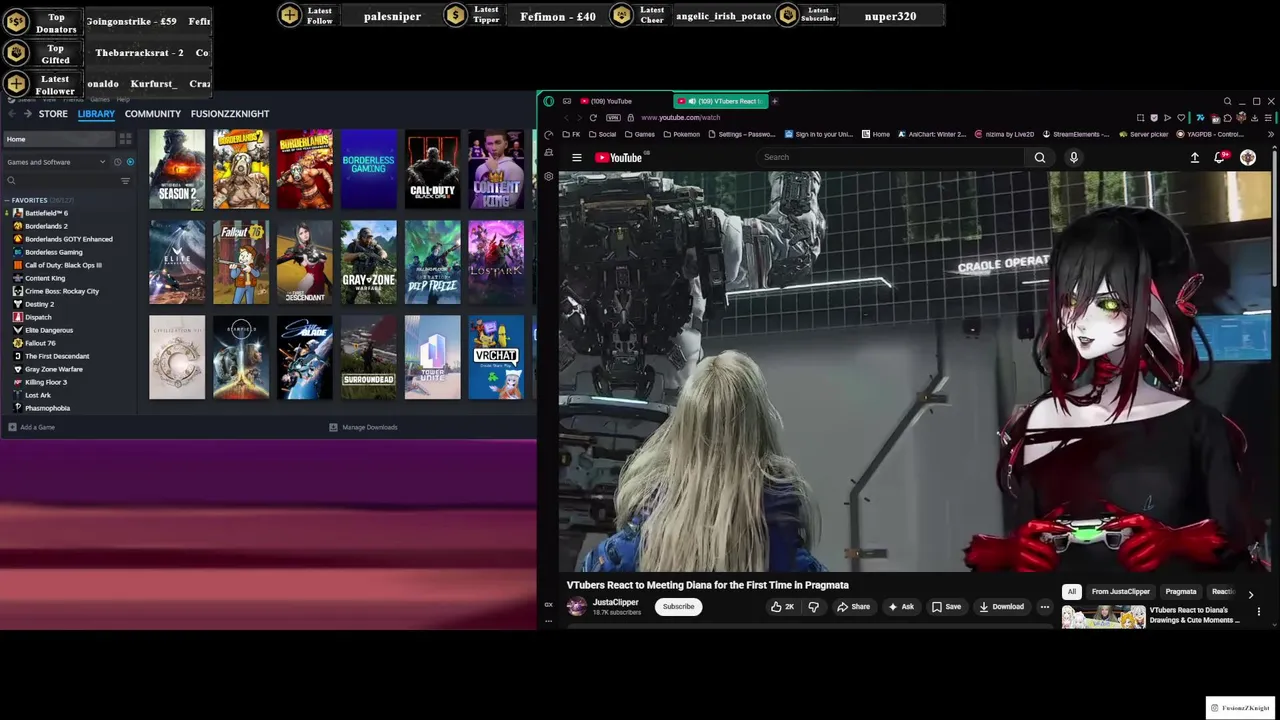Select the All filter chip
The image size is (1280, 720).
(x=1071, y=592)
